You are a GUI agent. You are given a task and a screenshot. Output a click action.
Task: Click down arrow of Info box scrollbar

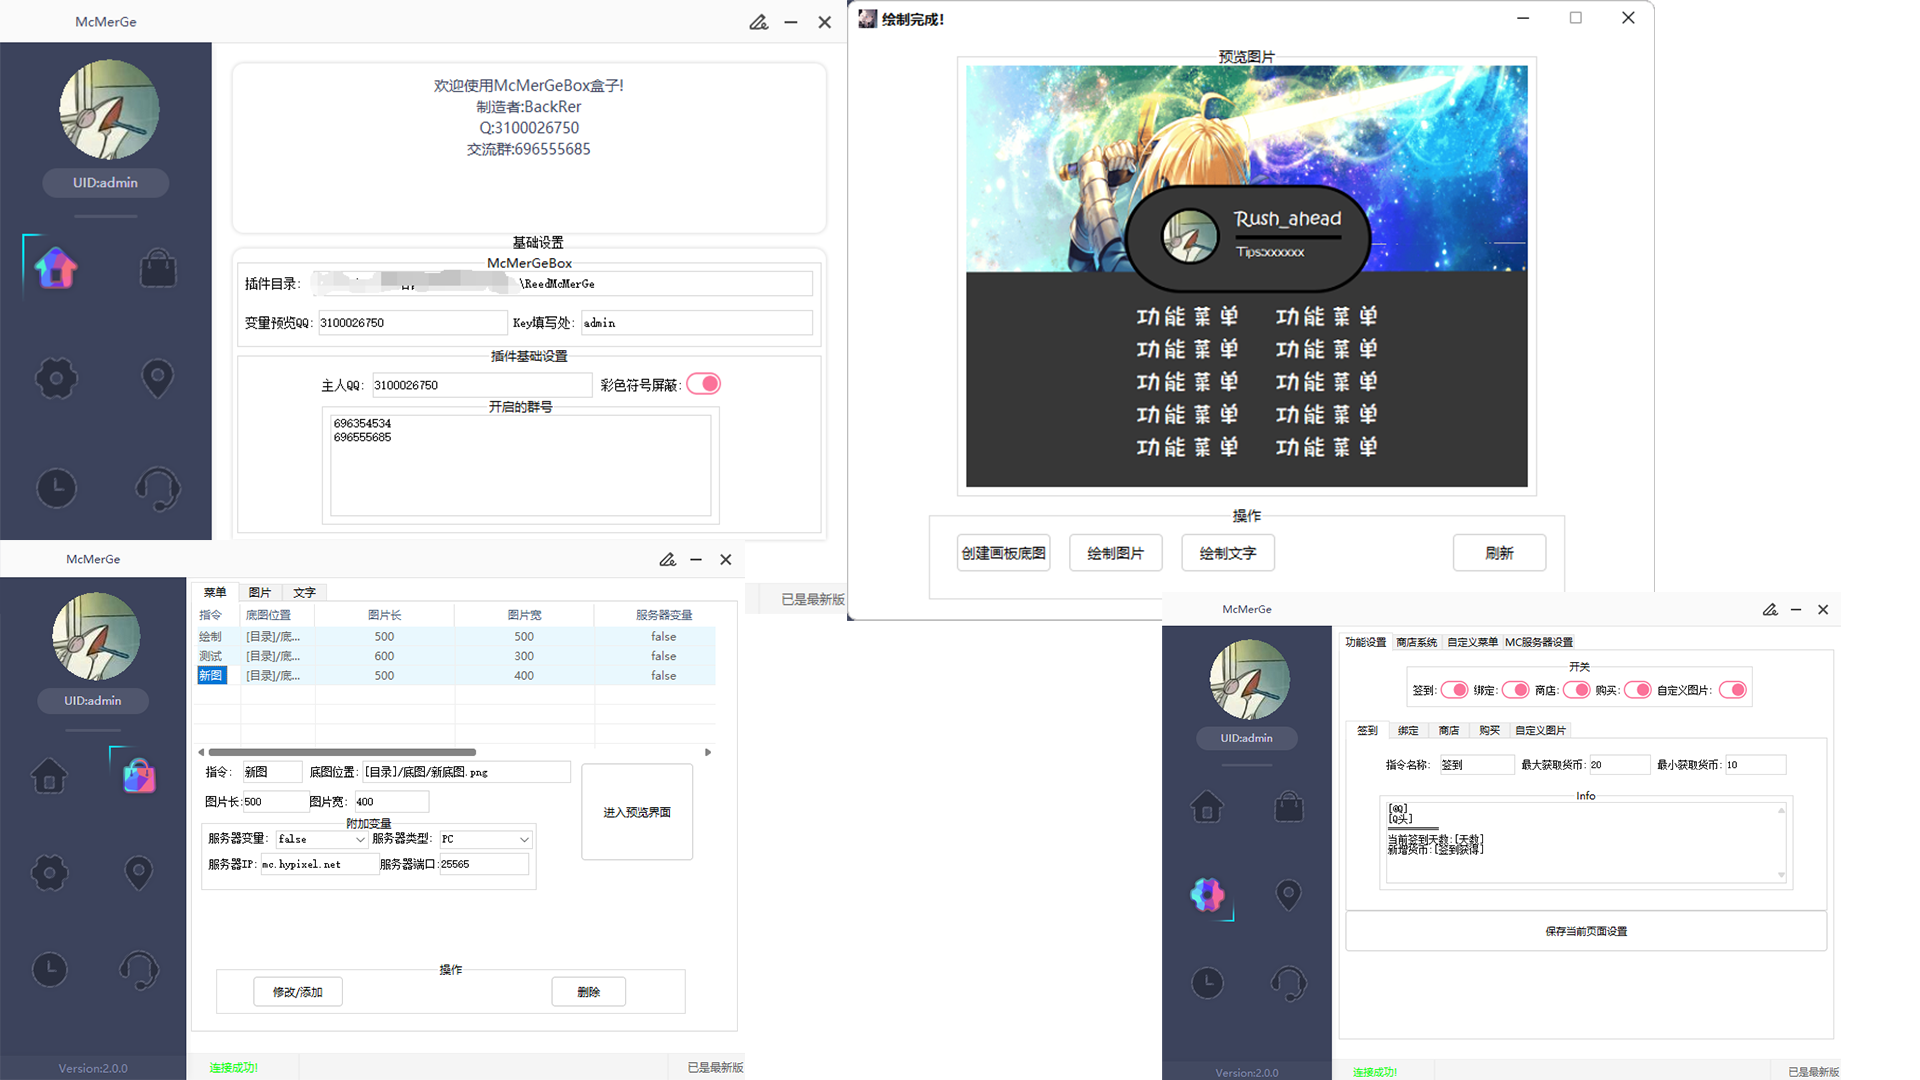[x=1781, y=875]
